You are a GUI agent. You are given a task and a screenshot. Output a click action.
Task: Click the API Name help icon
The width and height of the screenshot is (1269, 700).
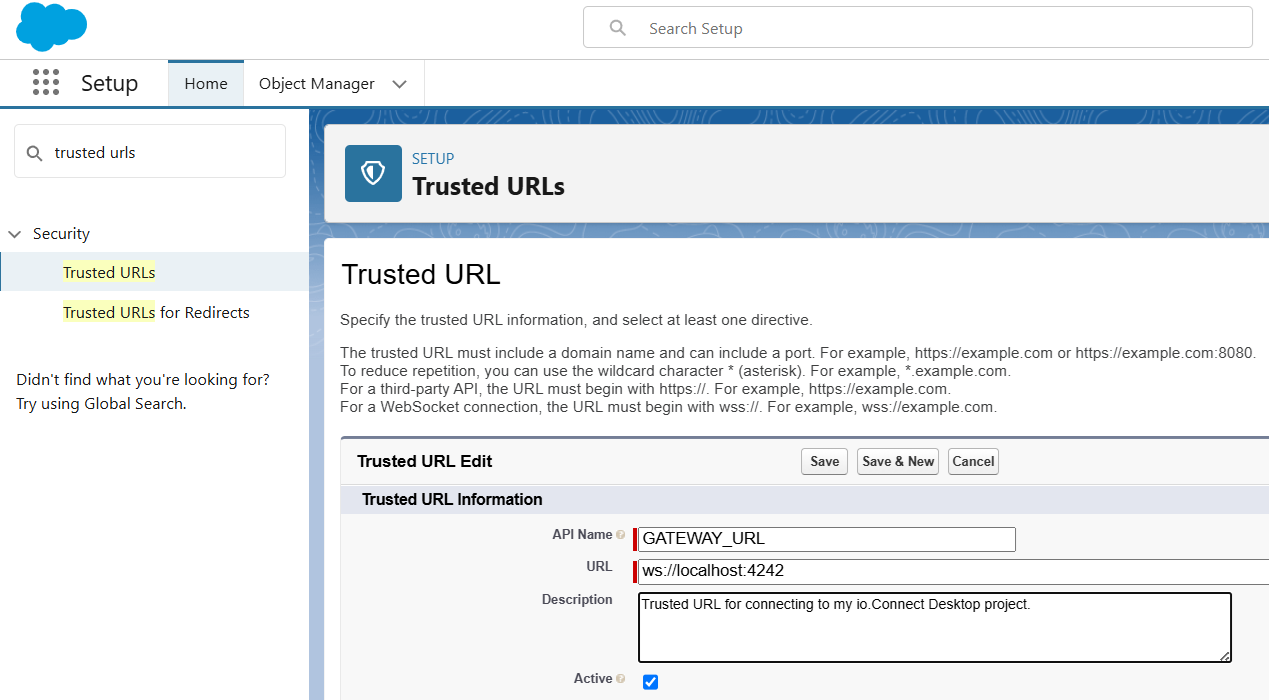pos(621,535)
